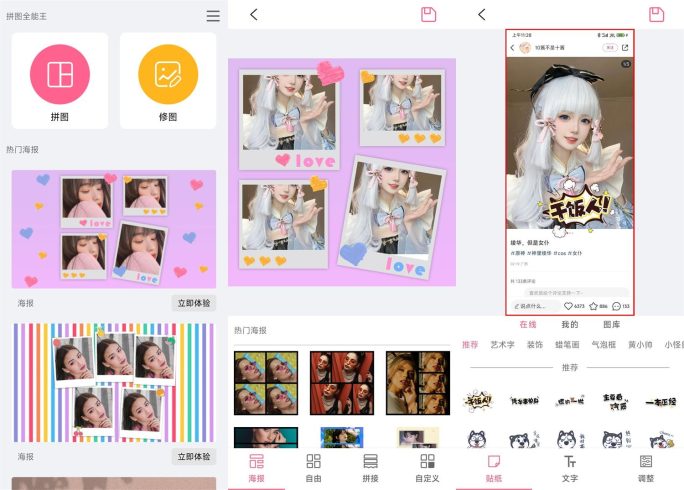Choose the teal face poster template
This screenshot has height=490, width=684.
click(x=266, y=438)
